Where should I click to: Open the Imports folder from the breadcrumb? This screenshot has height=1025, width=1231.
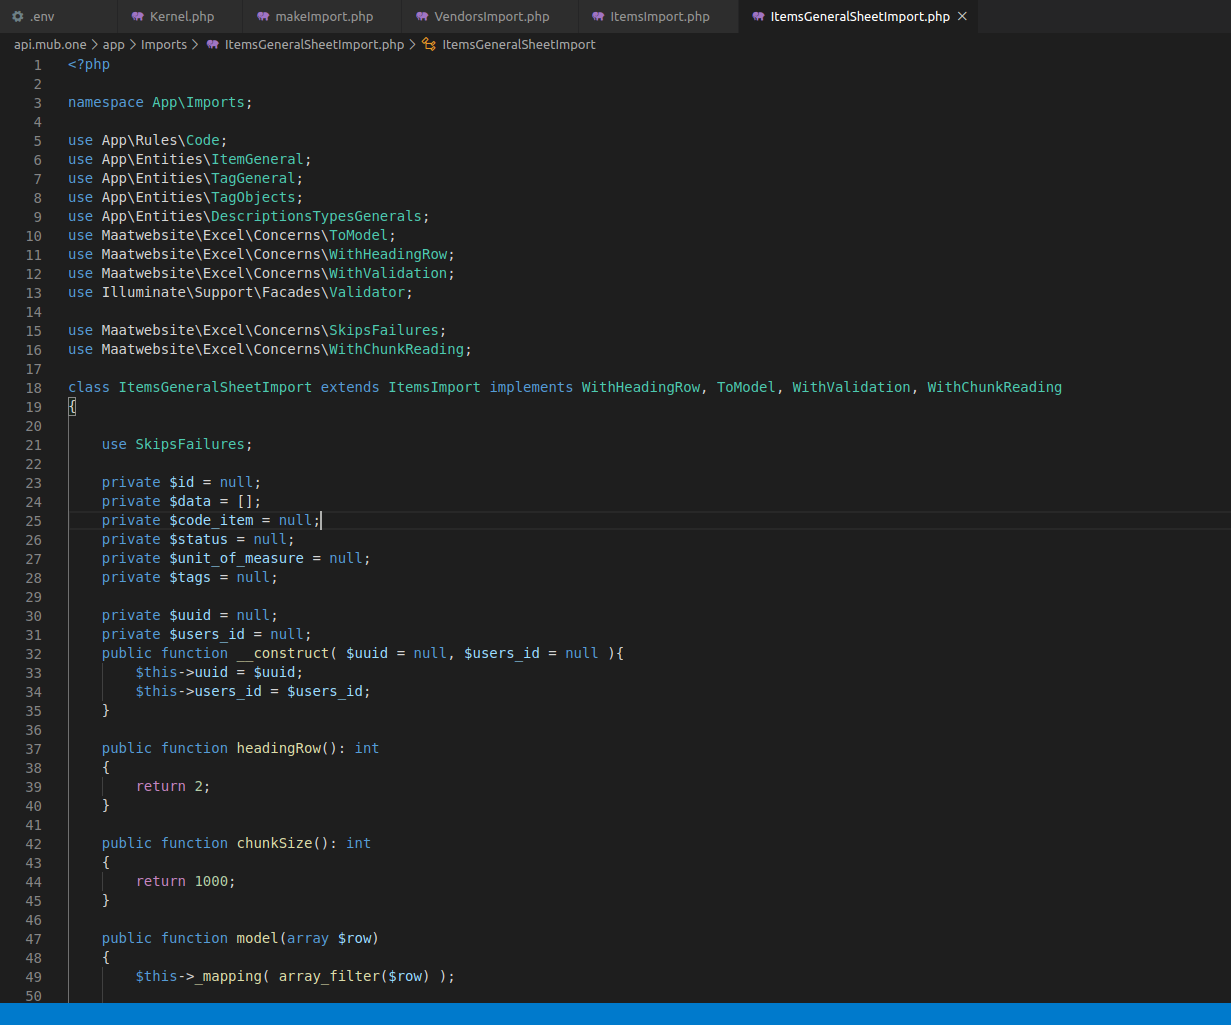(164, 44)
